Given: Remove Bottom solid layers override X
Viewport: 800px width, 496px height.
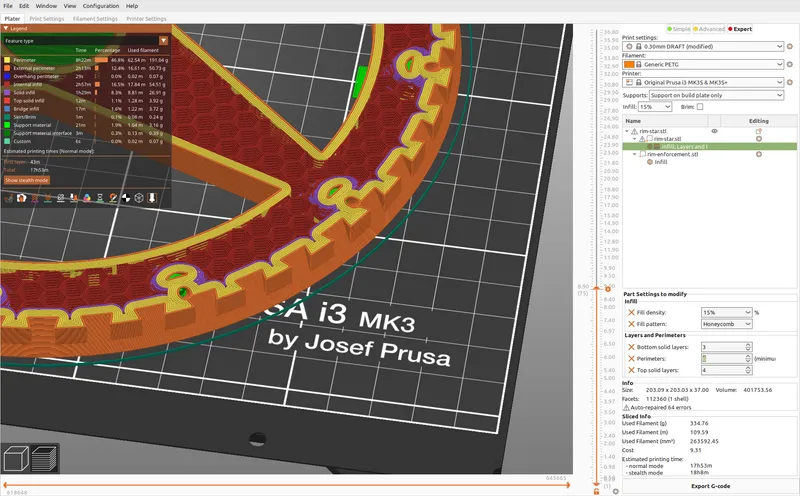Looking at the screenshot, I should 631,347.
